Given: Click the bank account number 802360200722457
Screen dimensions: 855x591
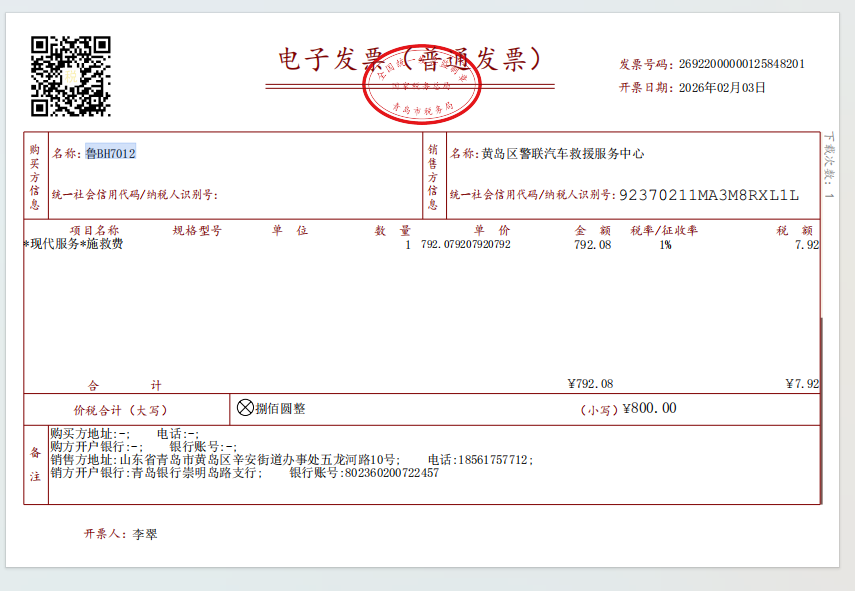Looking at the screenshot, I should (x=391, y=473).
